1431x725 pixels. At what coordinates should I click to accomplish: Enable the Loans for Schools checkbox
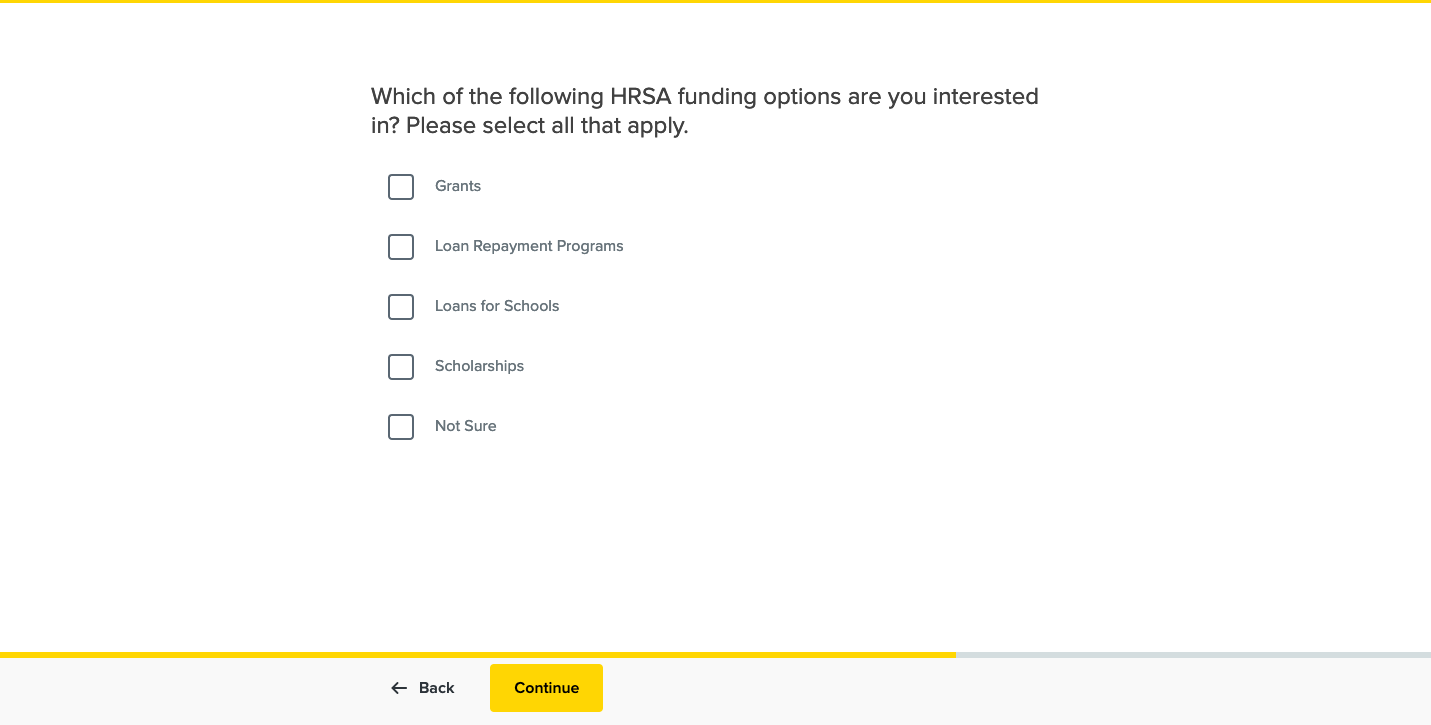(401, 307)
